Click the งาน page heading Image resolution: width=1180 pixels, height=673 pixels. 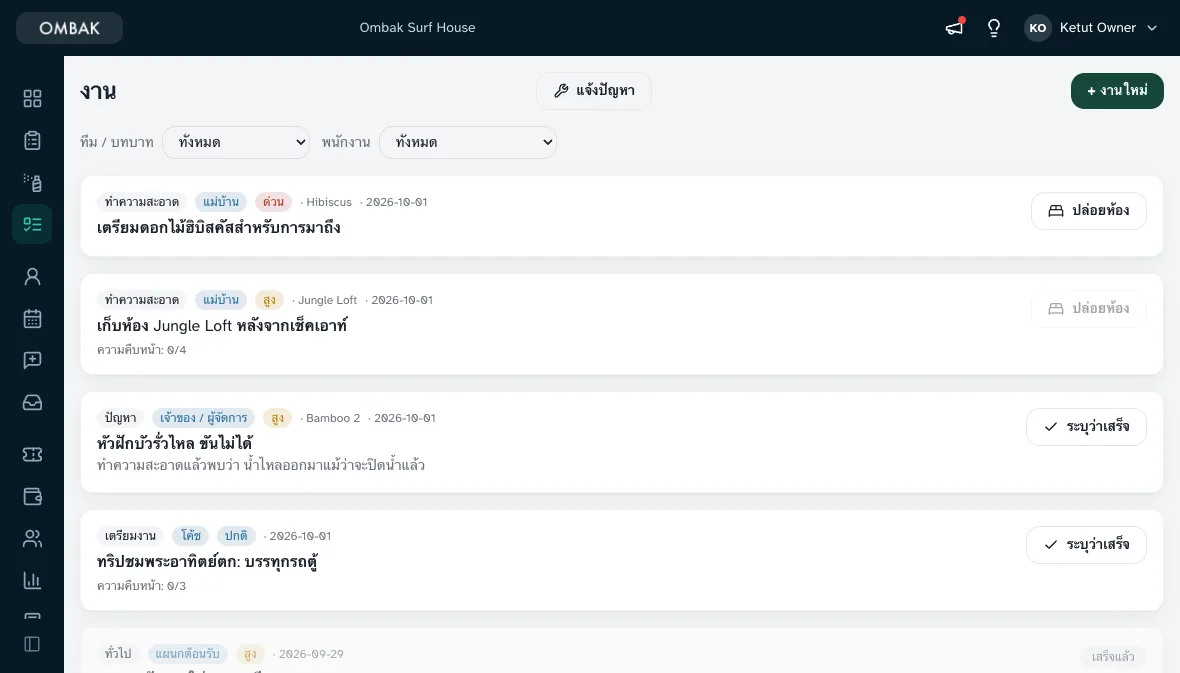pos(98,92)
